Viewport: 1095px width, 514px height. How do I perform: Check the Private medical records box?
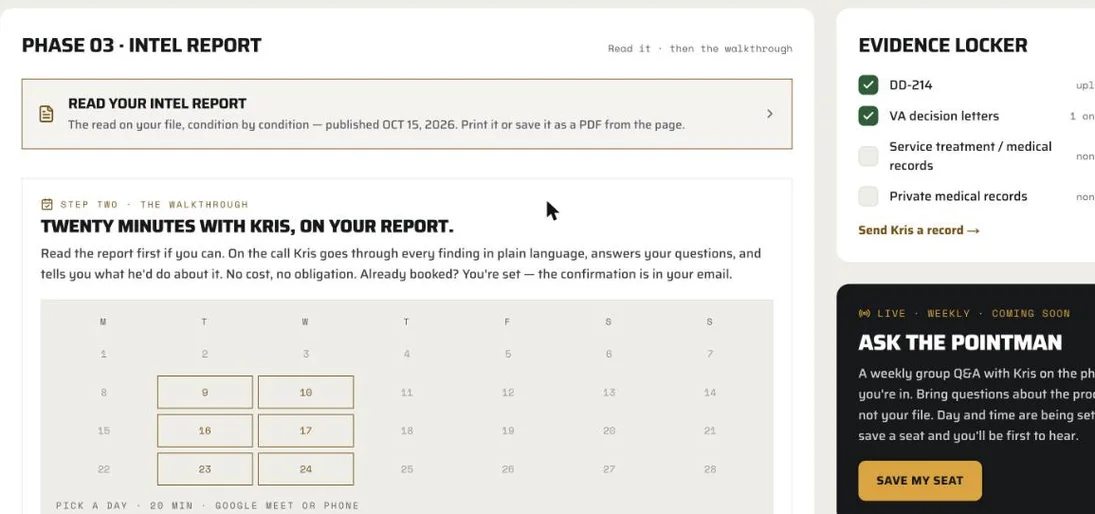(868, 196)
